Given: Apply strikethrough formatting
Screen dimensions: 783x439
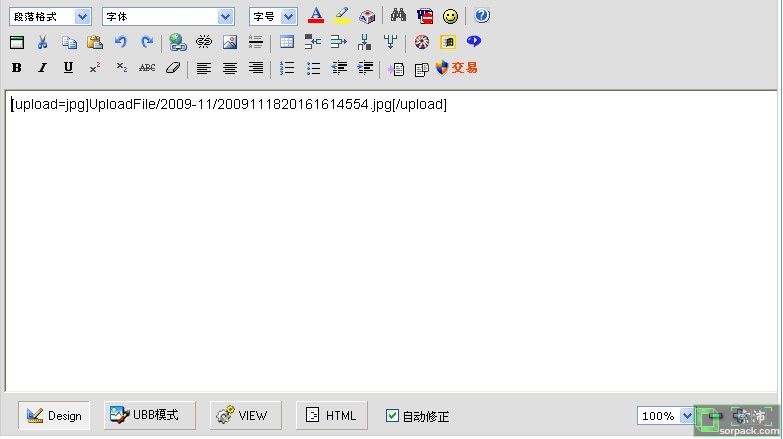Looking at the screenshot, I should (x=147, y=68).
